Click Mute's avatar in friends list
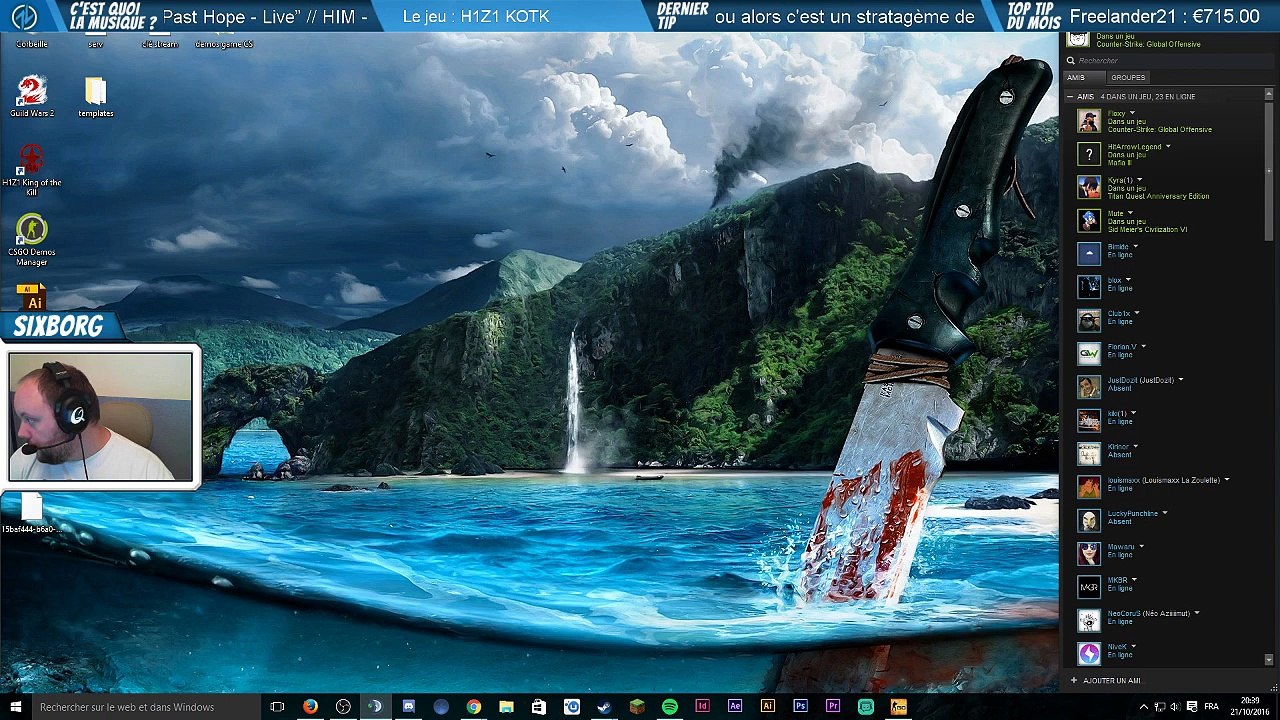This screenshot has width=1280, height=720. (x=1089, y=221)
